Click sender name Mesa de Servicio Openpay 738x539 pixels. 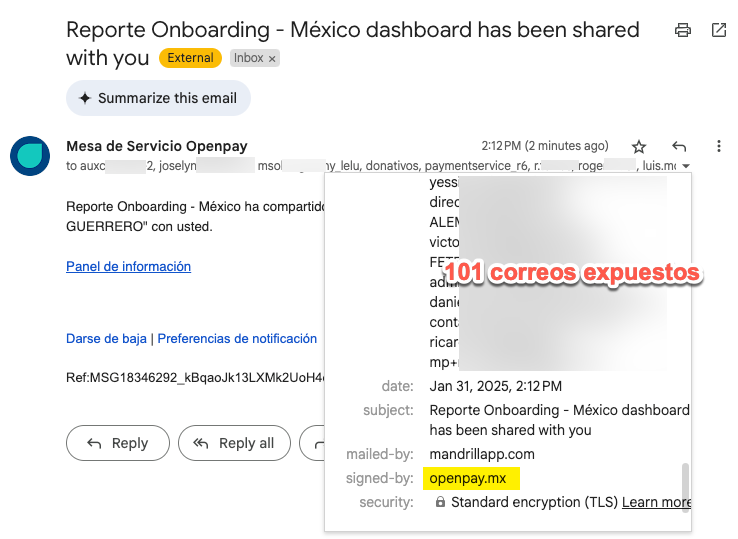point(157,146)
